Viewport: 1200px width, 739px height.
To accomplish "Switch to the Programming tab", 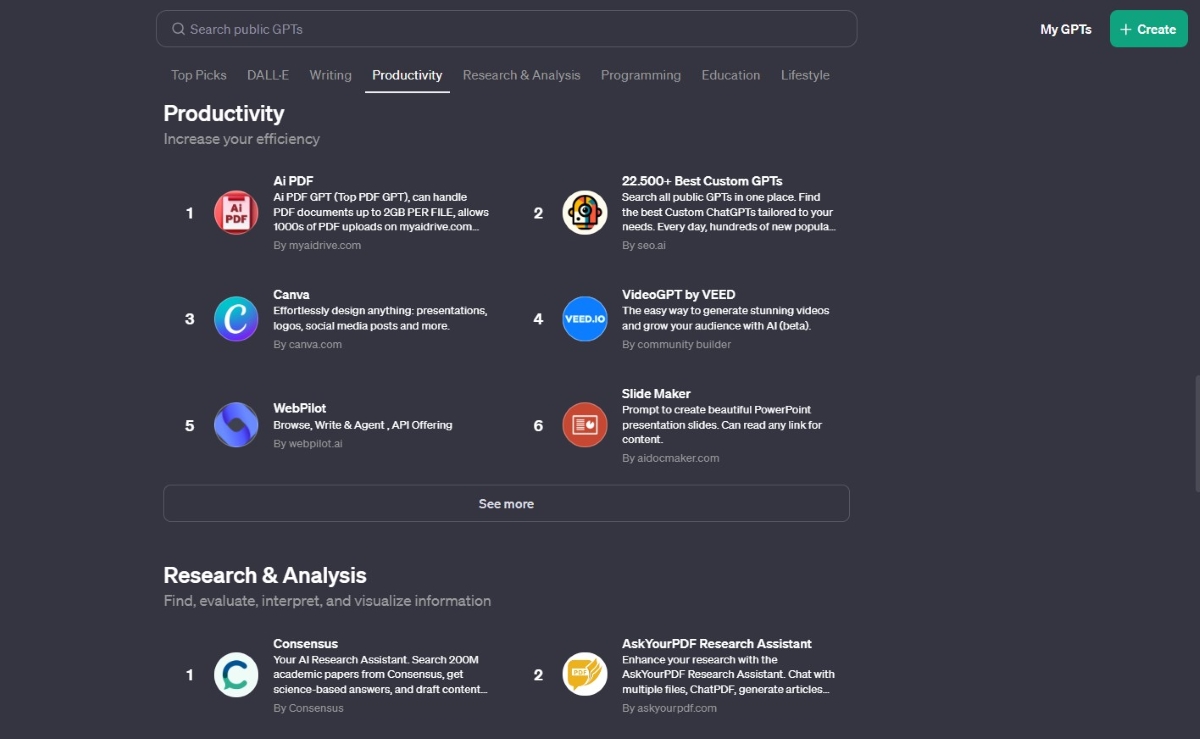I will pyautogui.click(x=641, y=75).
